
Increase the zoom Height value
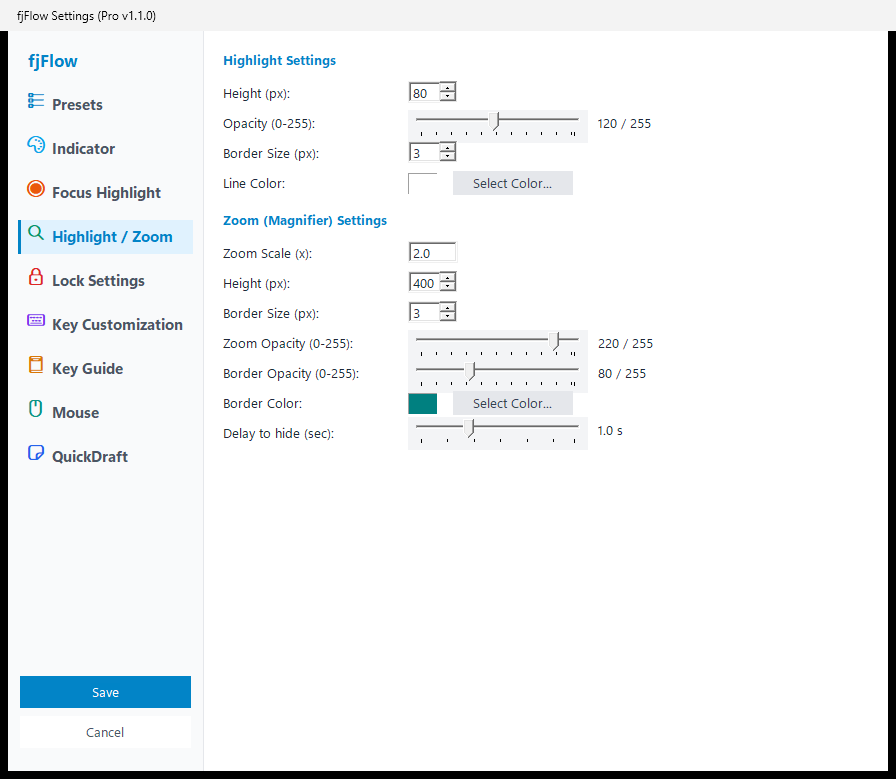tap(447, 278)
